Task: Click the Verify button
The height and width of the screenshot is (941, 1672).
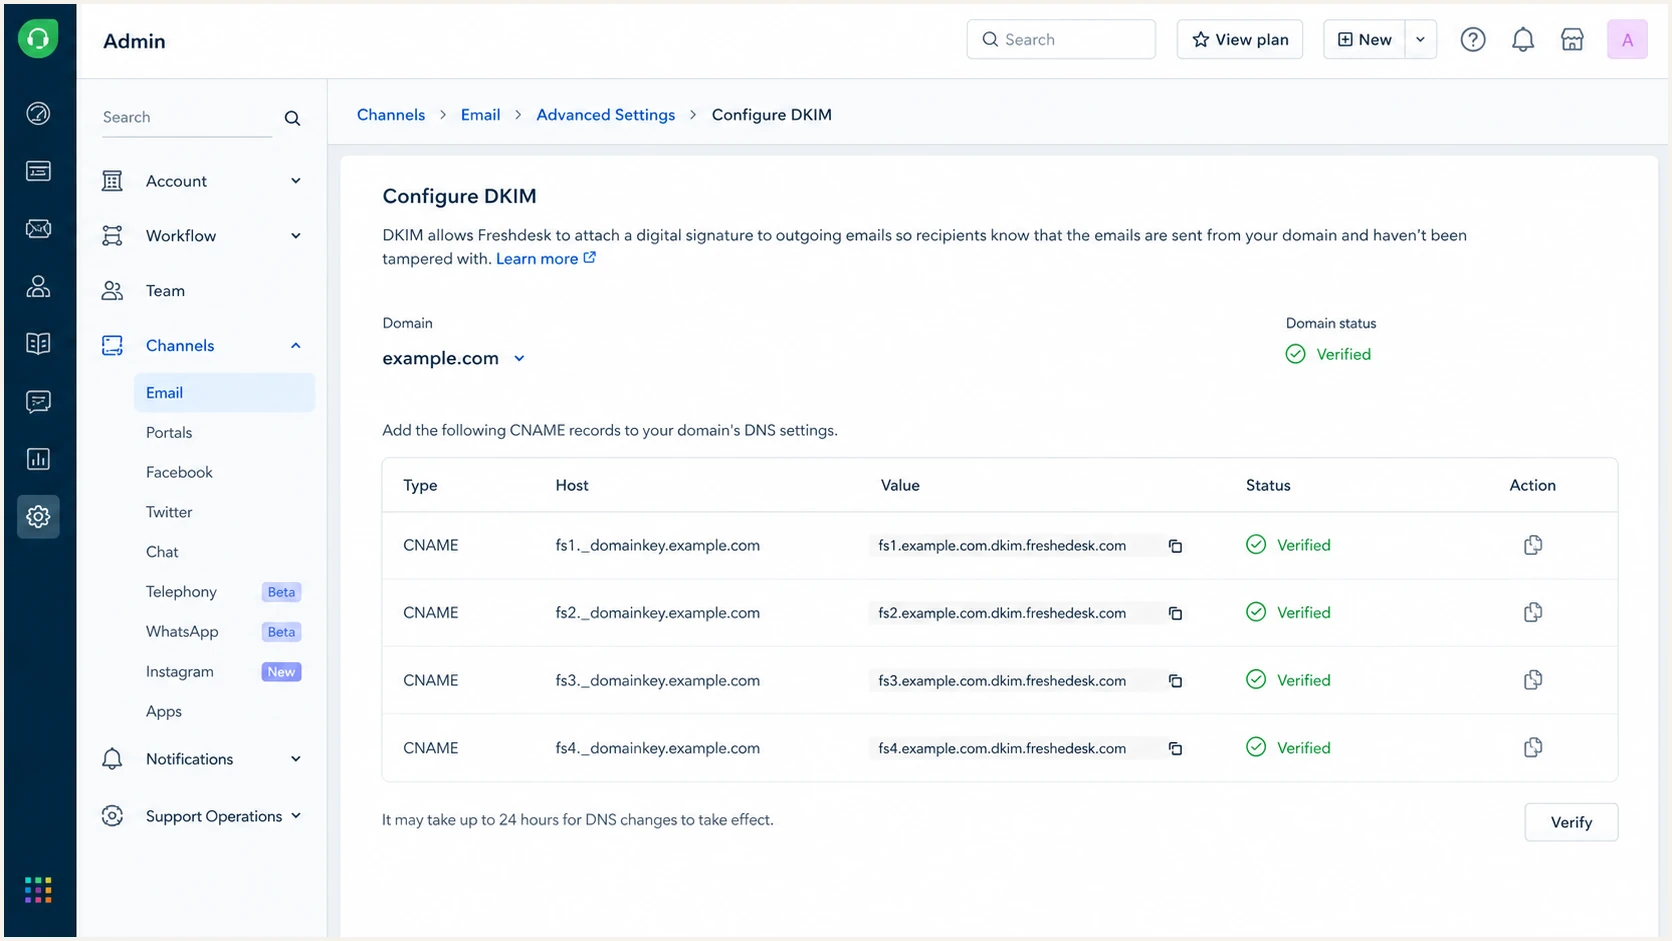Action: point(1571,822)
